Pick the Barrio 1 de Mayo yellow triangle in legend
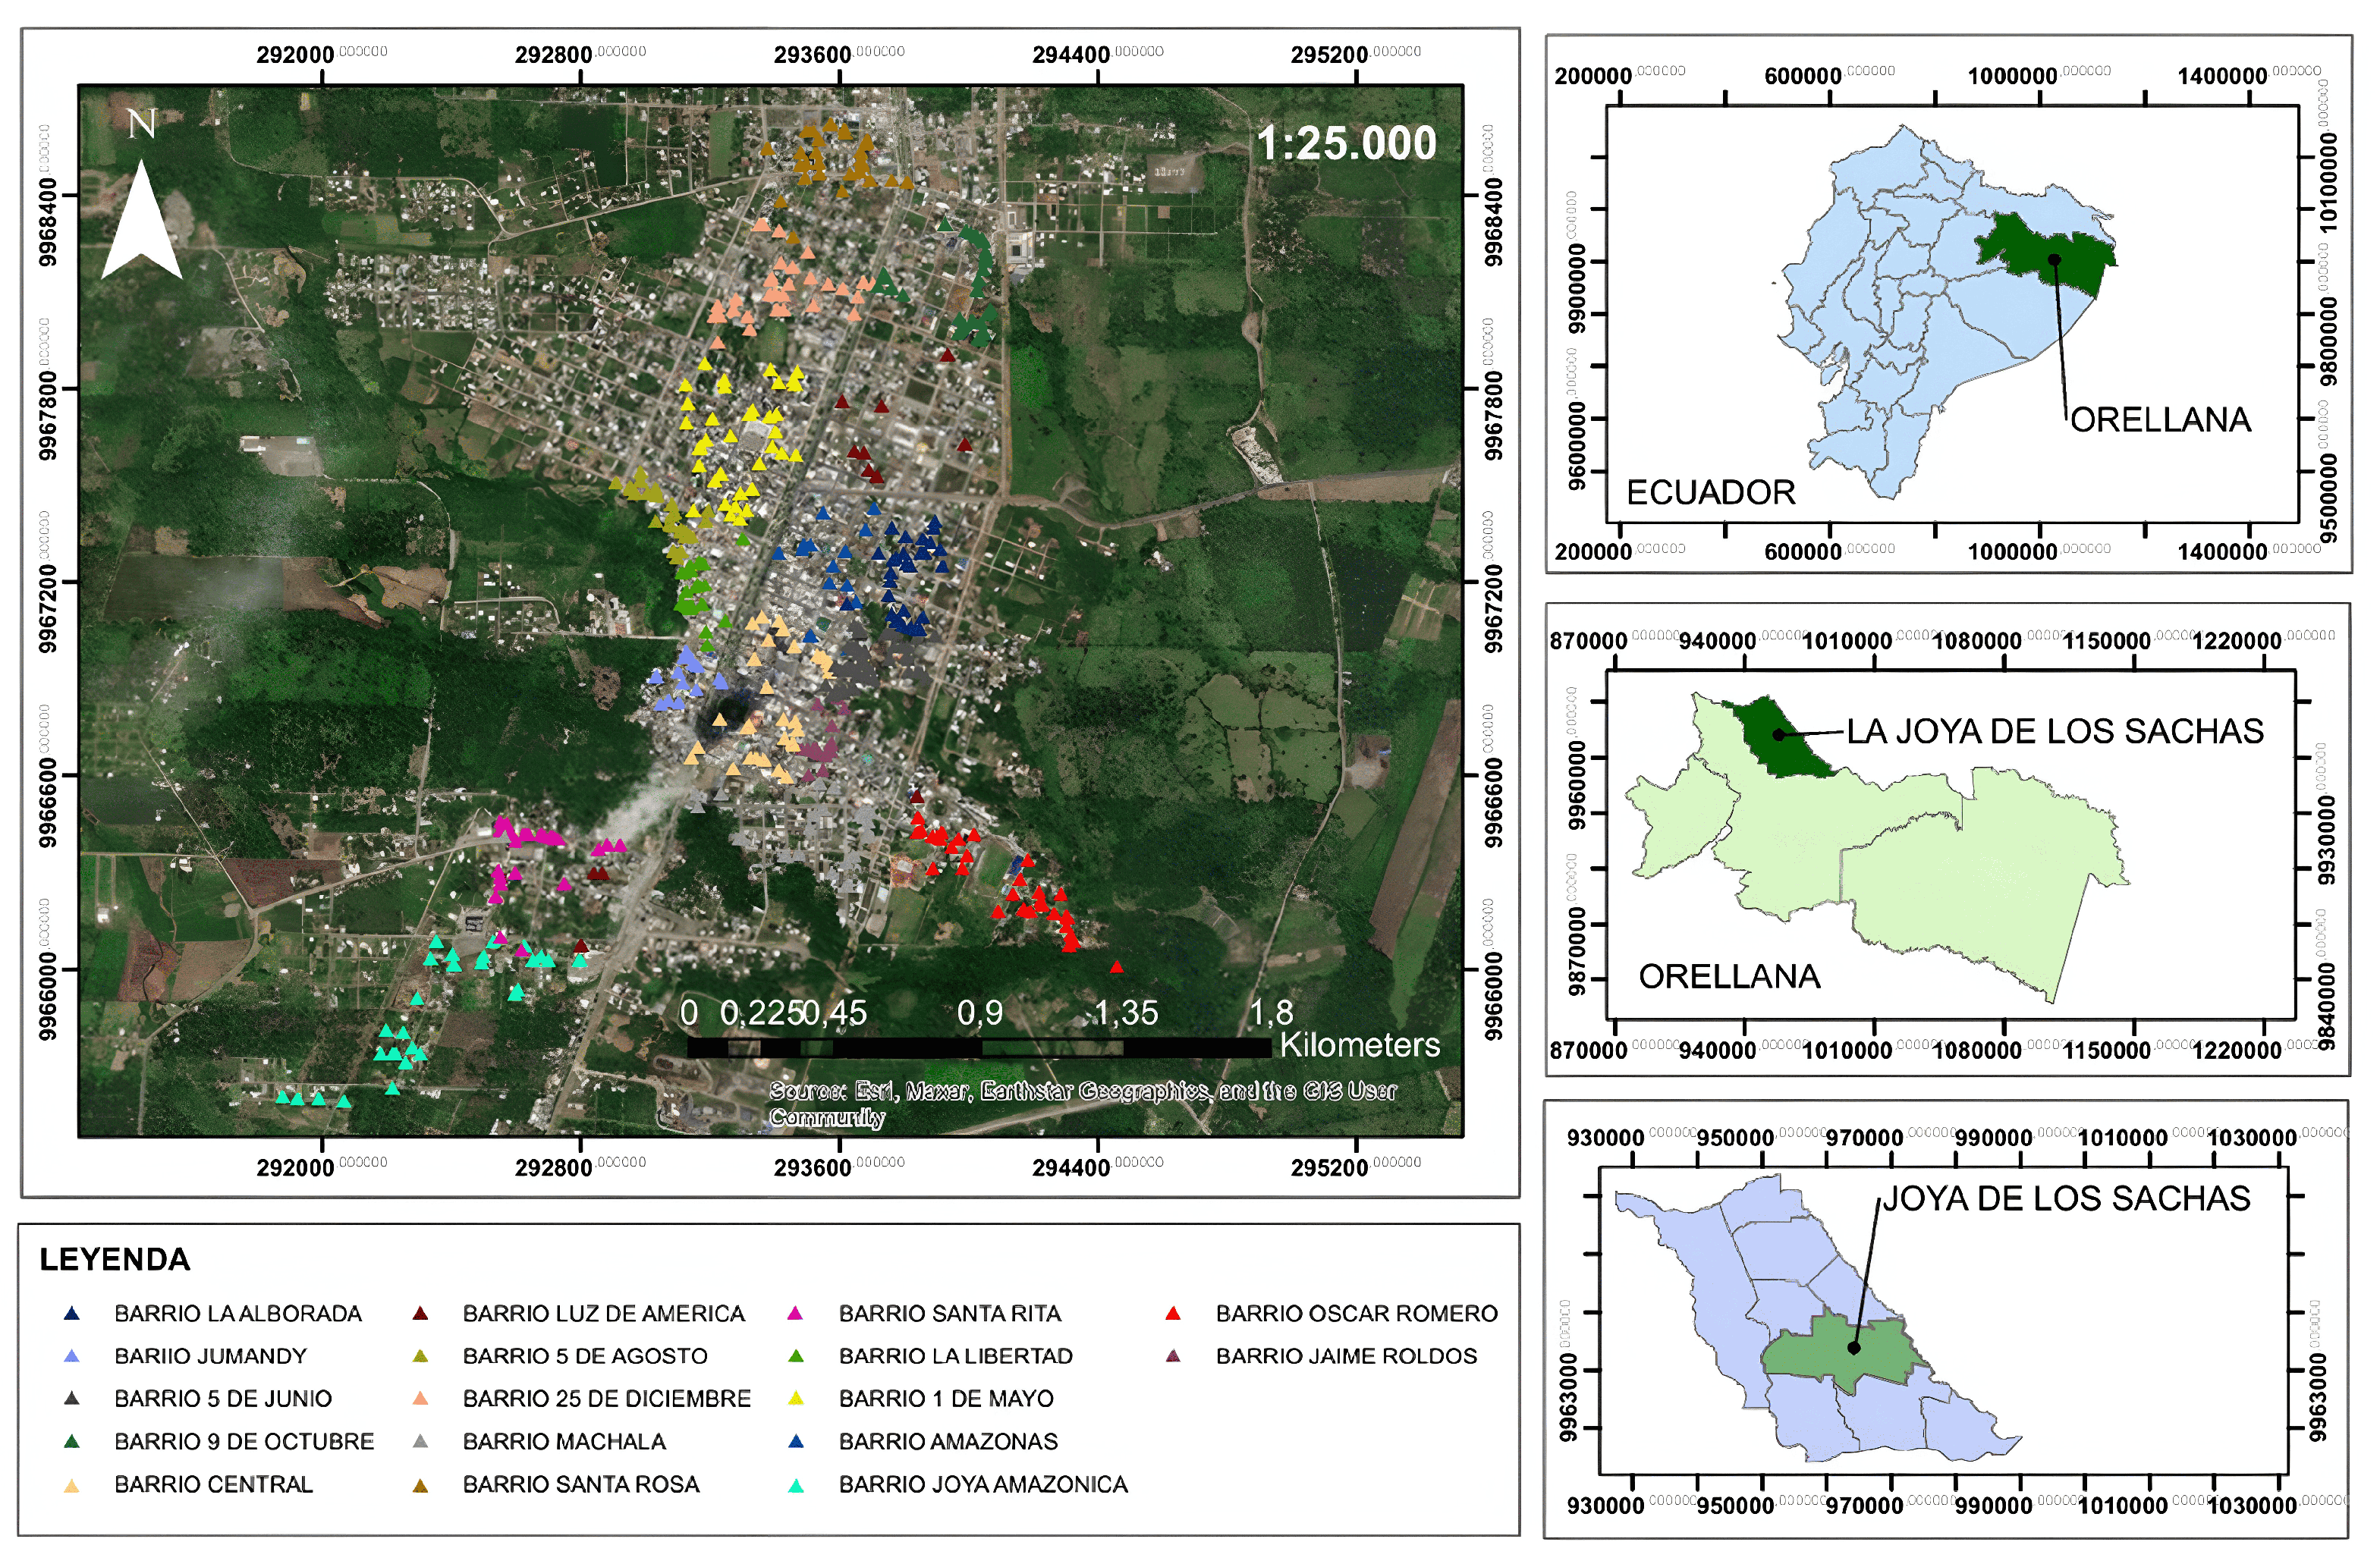The height and width of the screenshot is (1564, 2380). (796, 1399)
